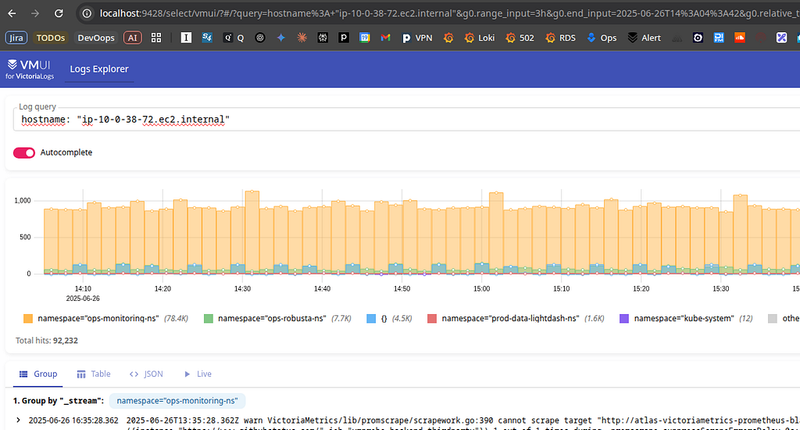Open the Loki Grafana bookmark
The height and width of the screenshot is (430, 800).
click(x=480, y=38)
